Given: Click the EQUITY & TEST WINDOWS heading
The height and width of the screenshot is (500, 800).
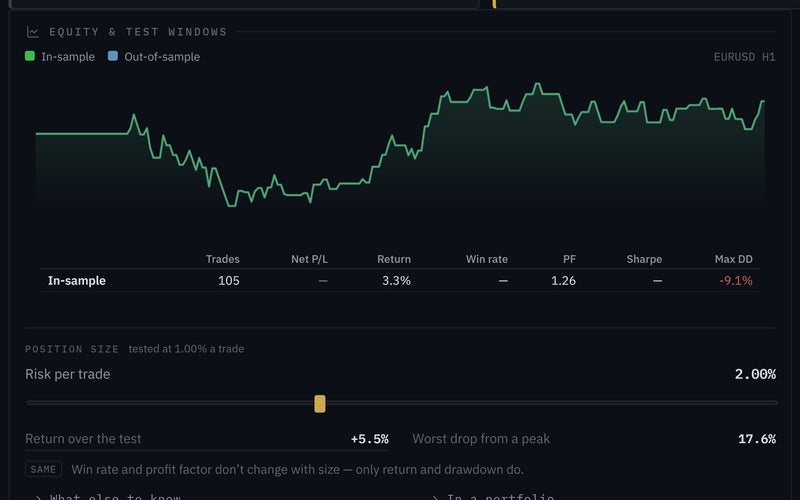Looking at the screenshot, I should pyautogui.click(x=138, y=32).
